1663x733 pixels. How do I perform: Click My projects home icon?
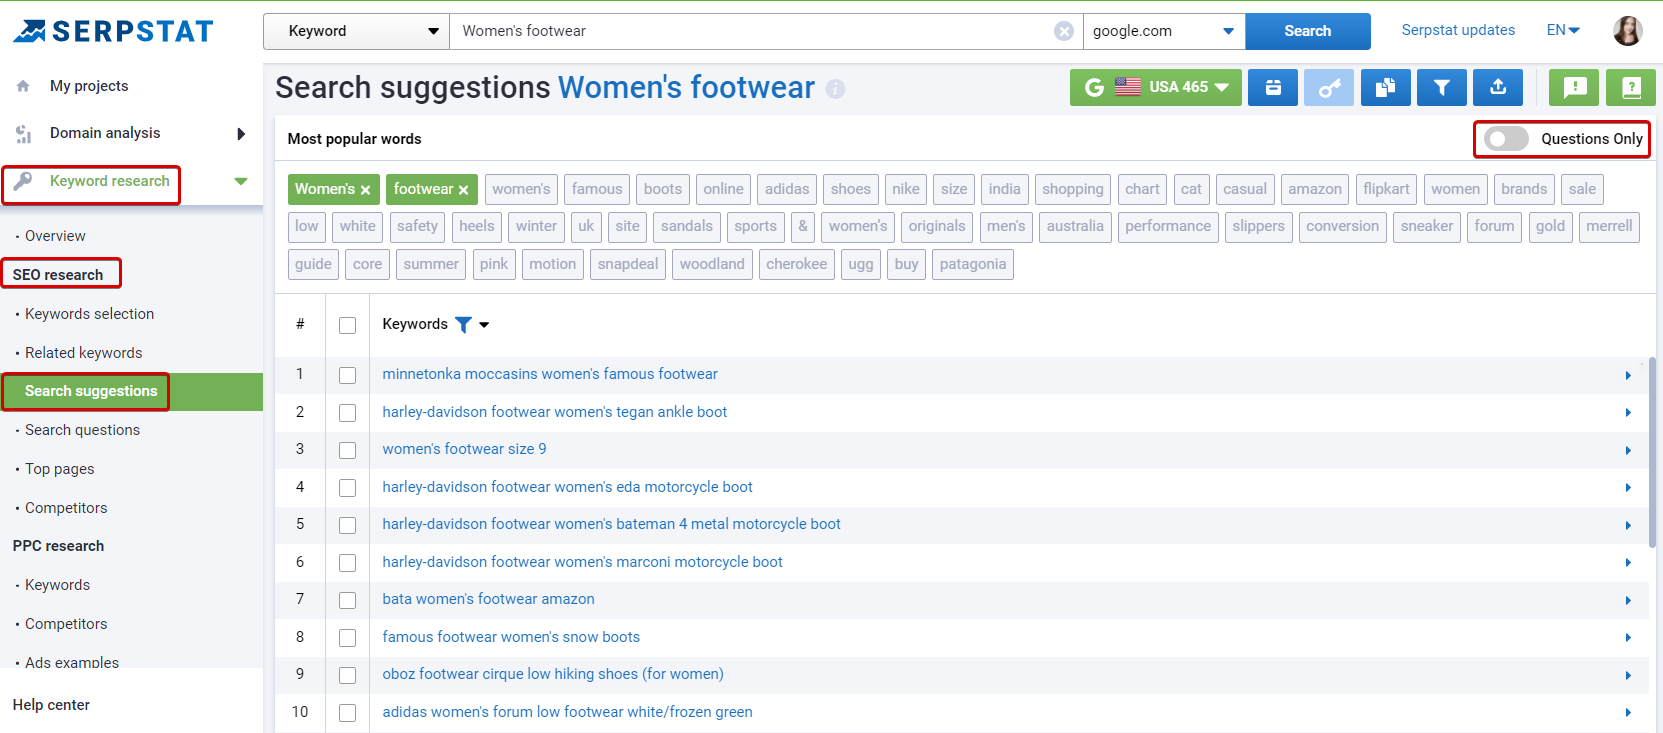pos(23,86)
